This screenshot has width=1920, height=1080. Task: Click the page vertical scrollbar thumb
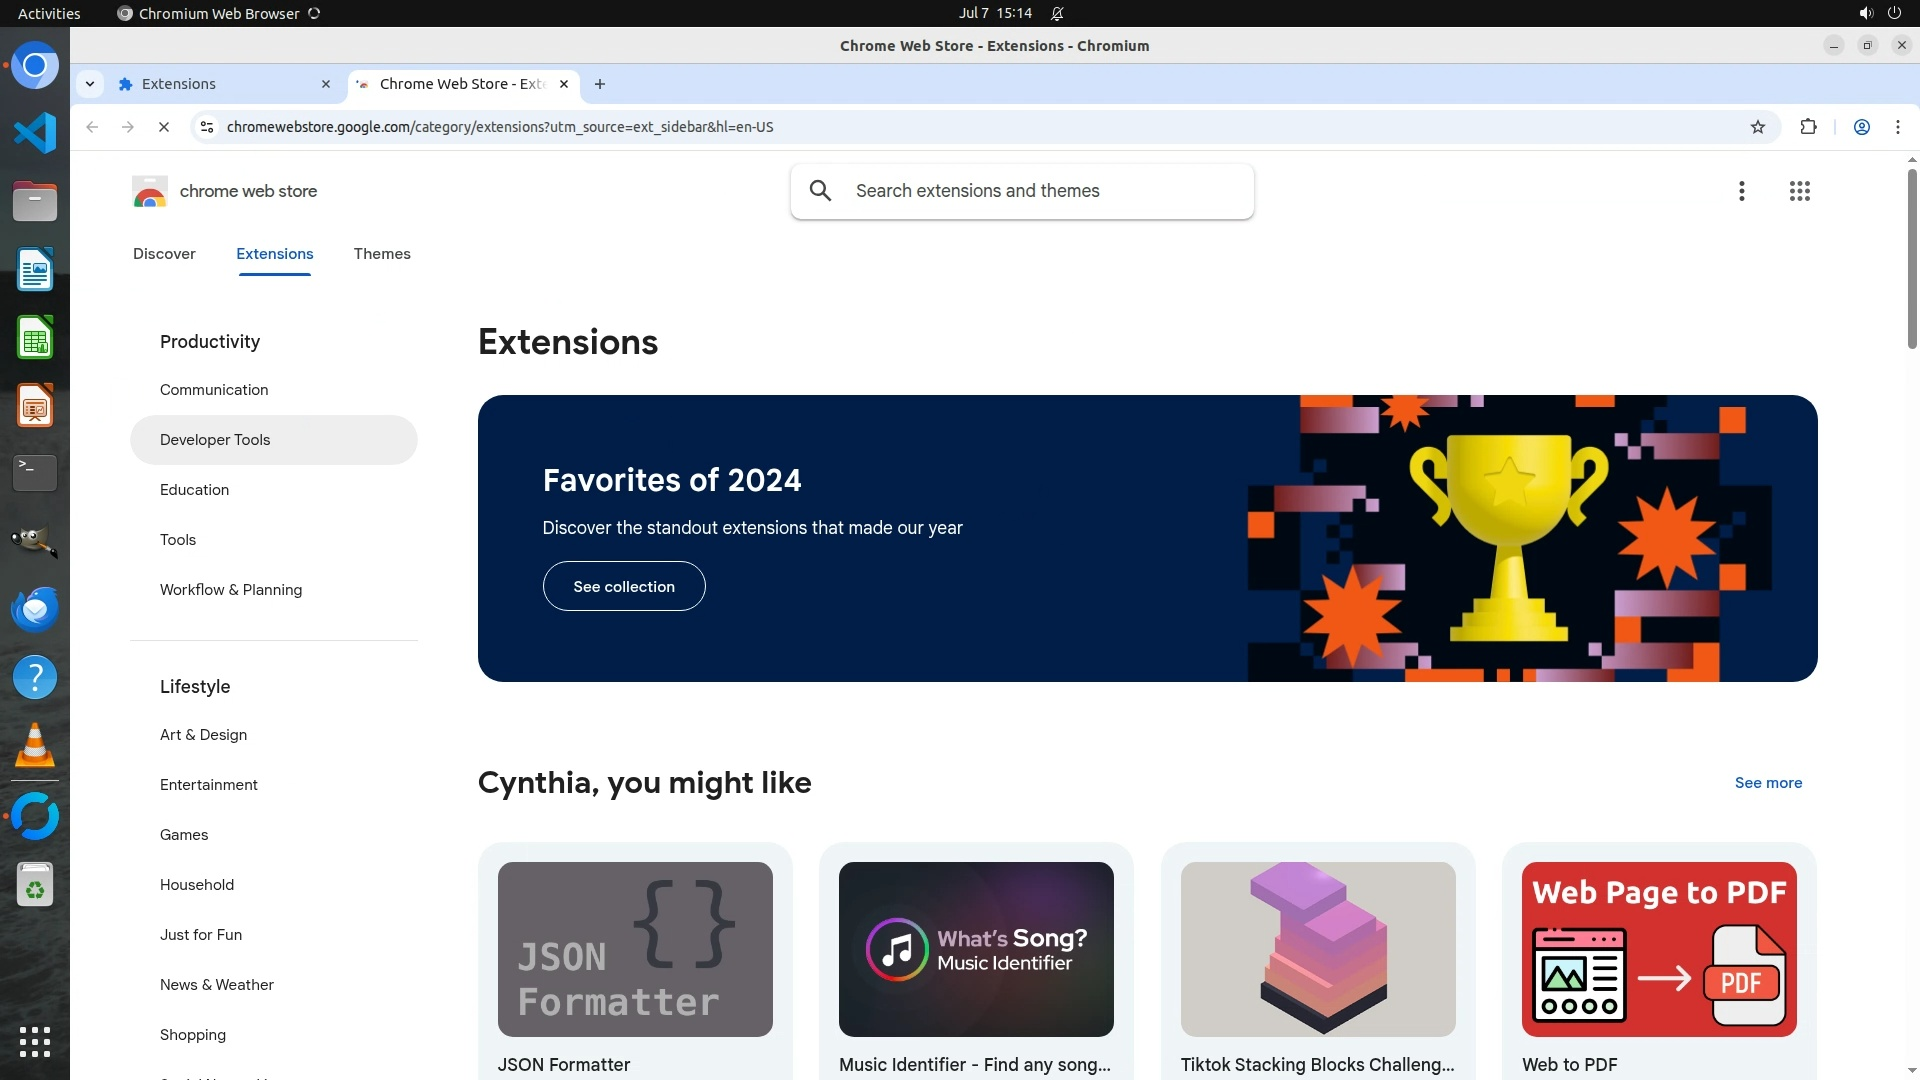pos(1911,260)
